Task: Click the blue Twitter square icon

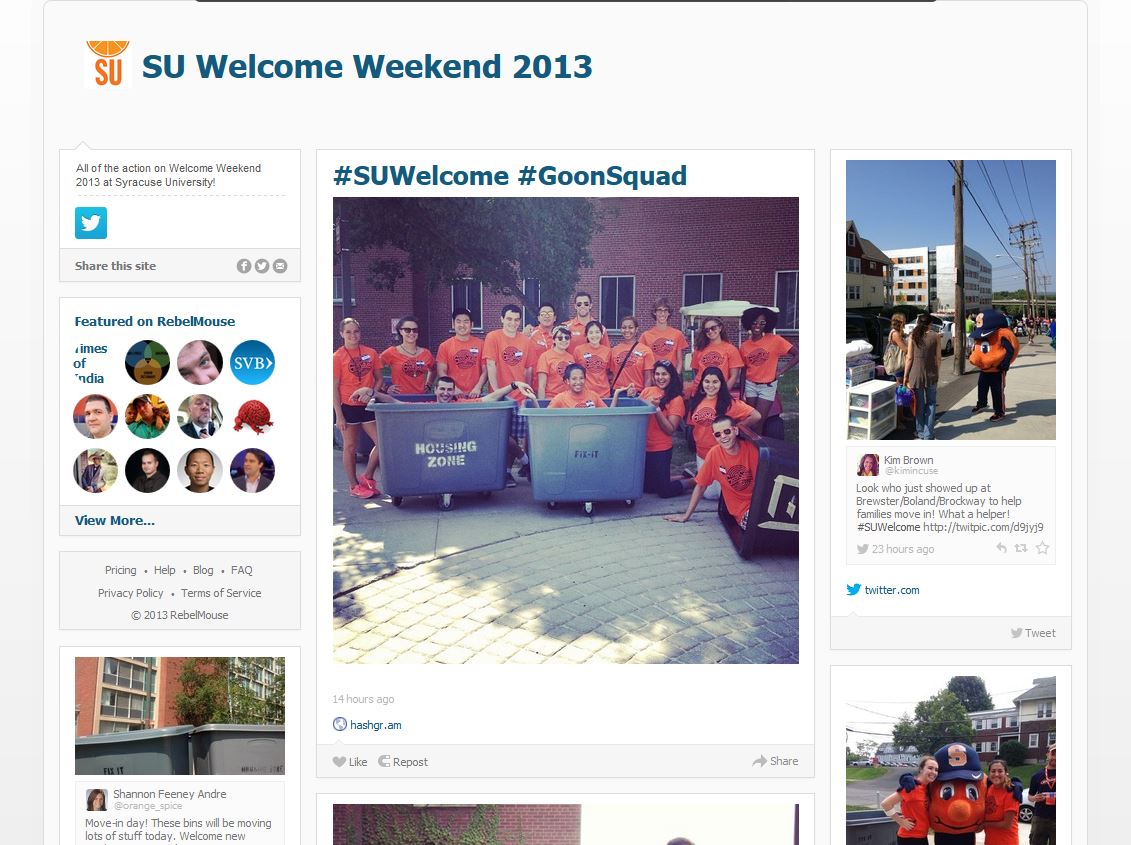Action: (x=91, y=223)
